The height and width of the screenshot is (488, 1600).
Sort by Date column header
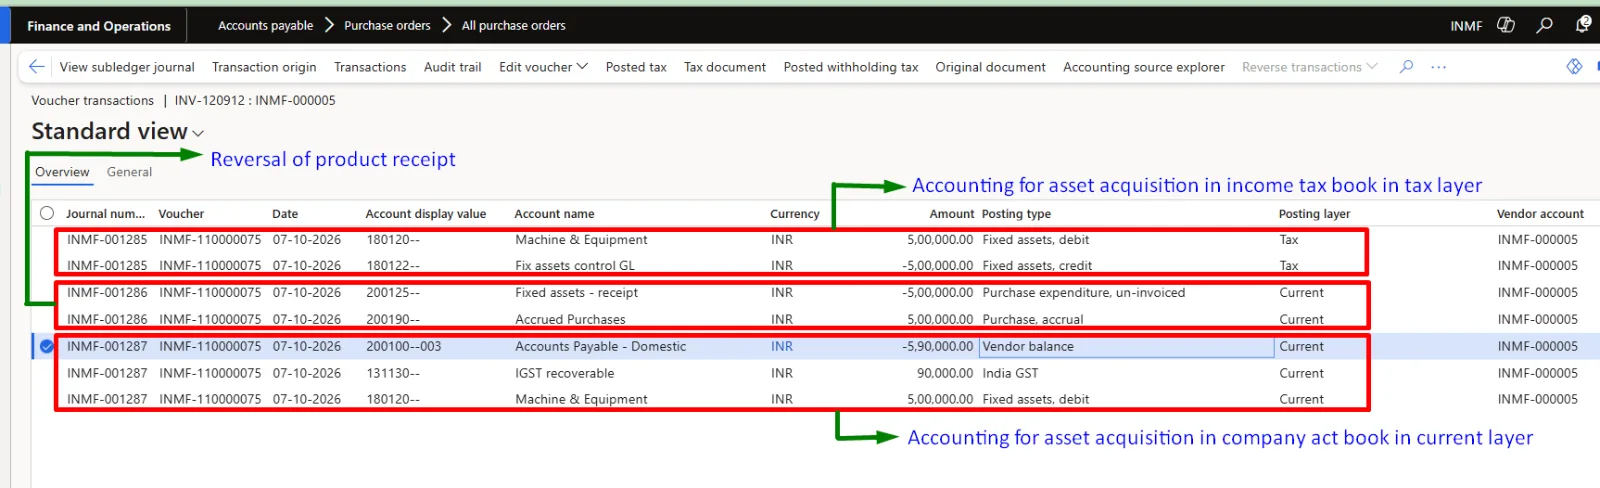285,213
